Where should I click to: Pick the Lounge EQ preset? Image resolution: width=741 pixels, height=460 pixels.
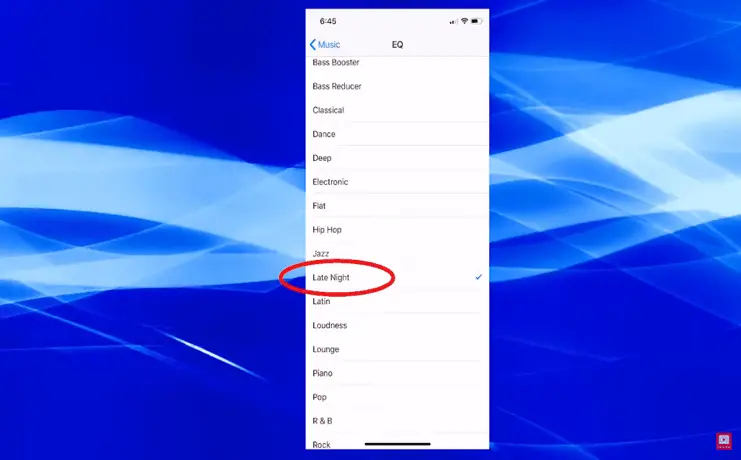point(397,349)
